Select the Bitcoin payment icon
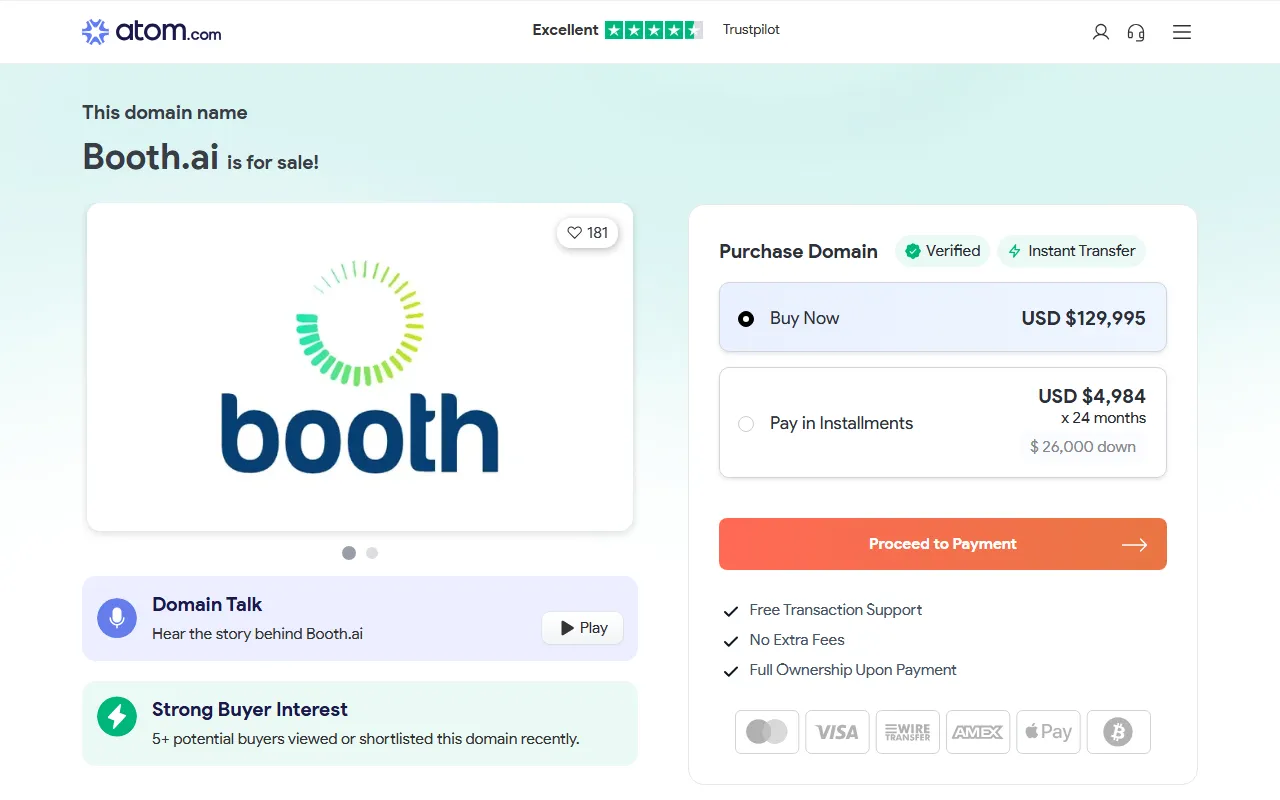This screenshot has width=1280, height=800. pyautogui.click(x=1118, y=732)
